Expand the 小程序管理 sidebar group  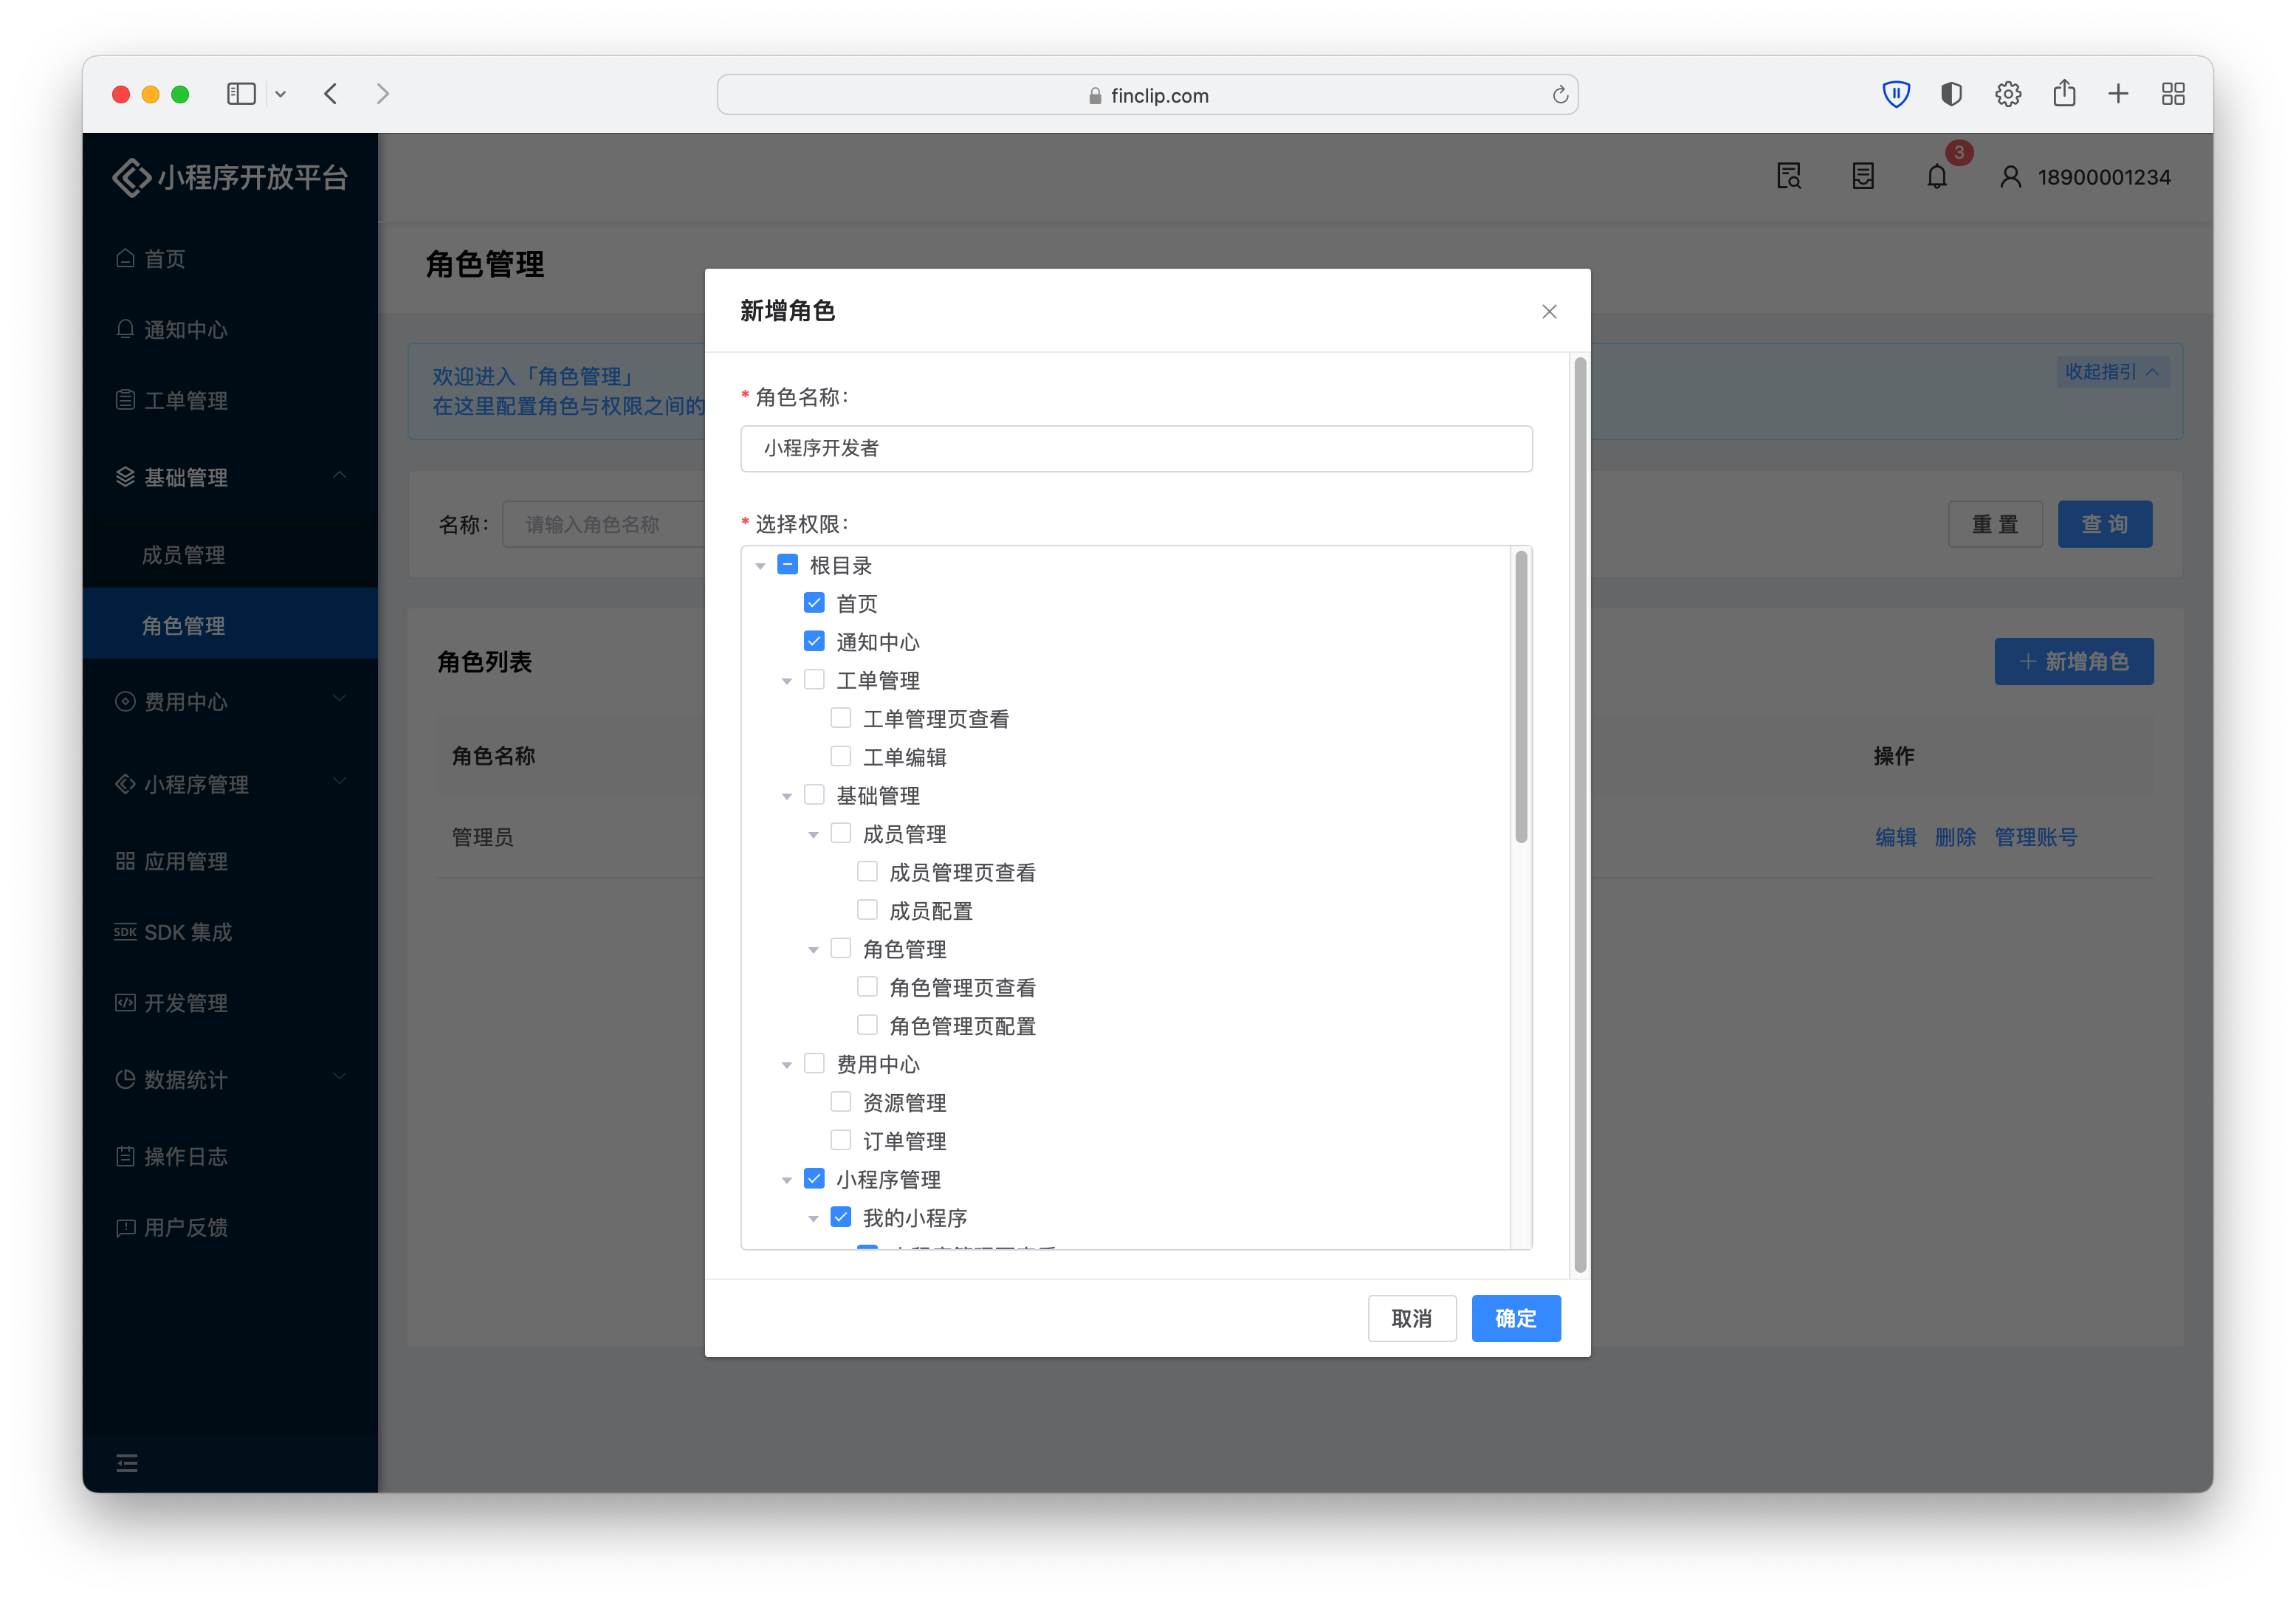(x=230, y=785)
